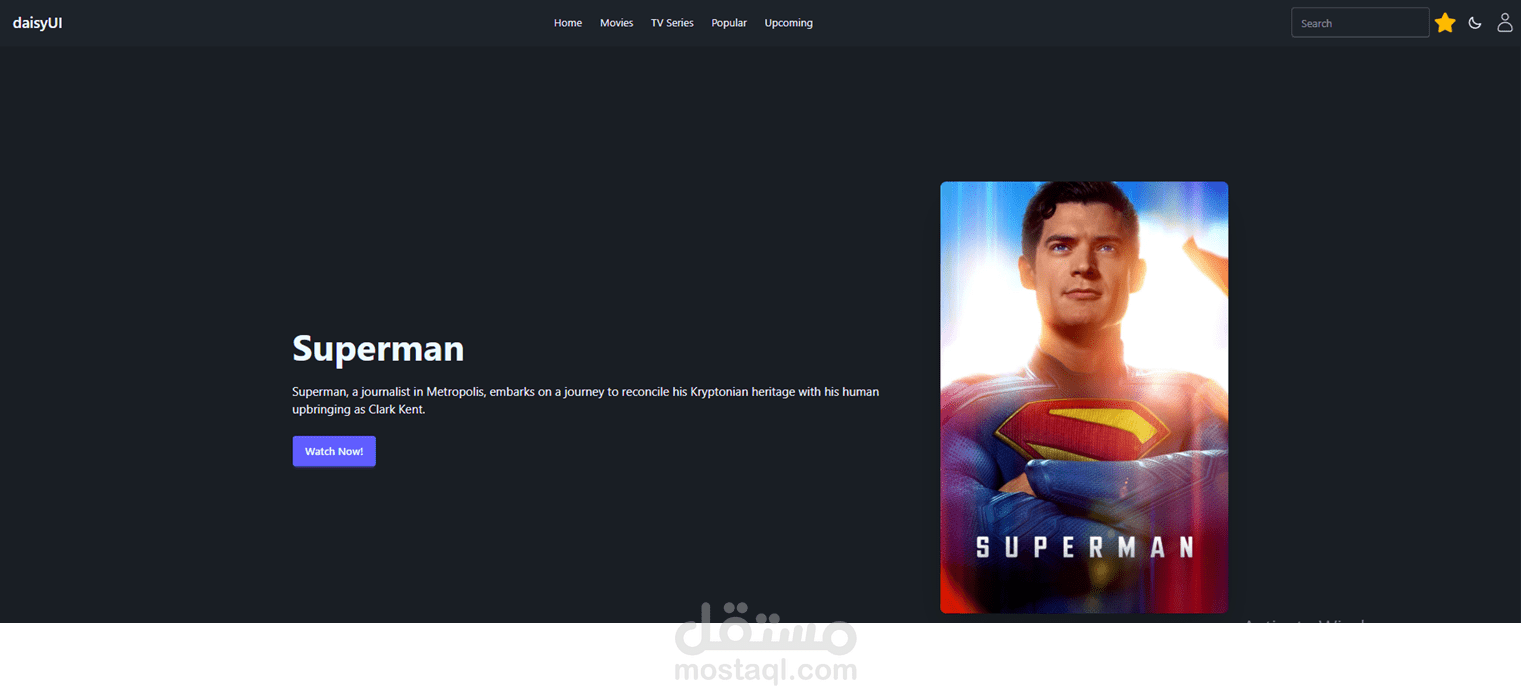This screenshot has width=1532, height=700.
Task: Toggle dark mode with the moon icon
Action: [x=1474, y=23]
